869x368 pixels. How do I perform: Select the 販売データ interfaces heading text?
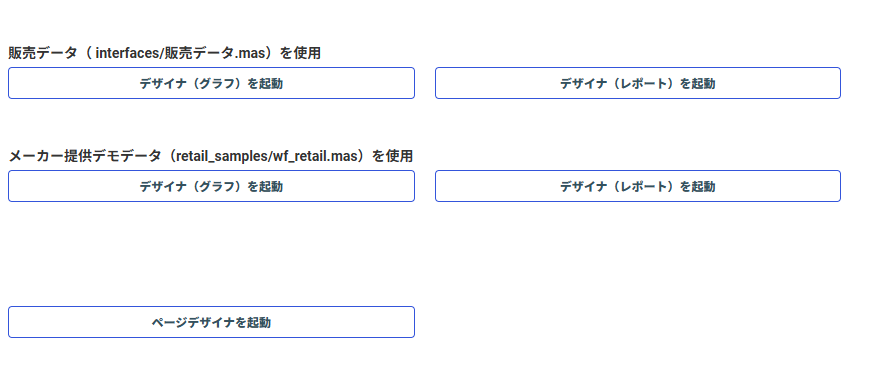[165, 53]
